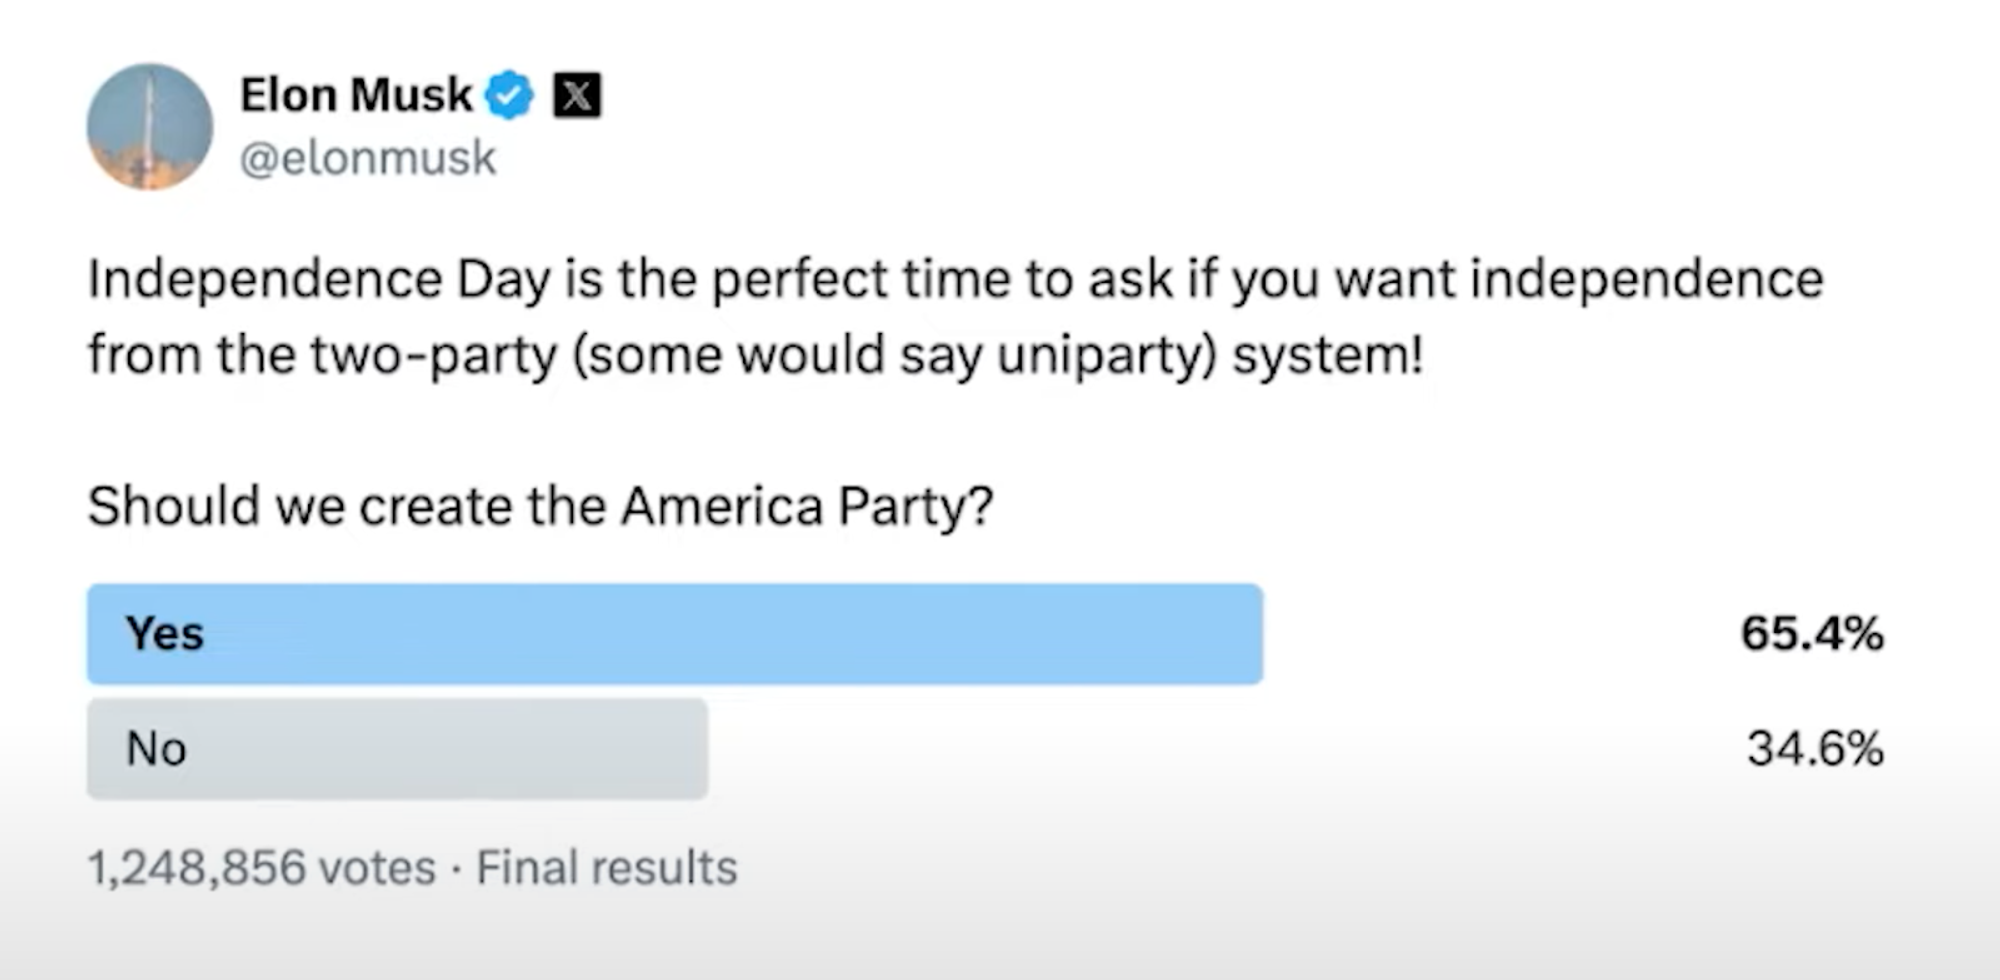Click the bold Yes option label
Screen dimensions: 2000x980
point(165,634)
